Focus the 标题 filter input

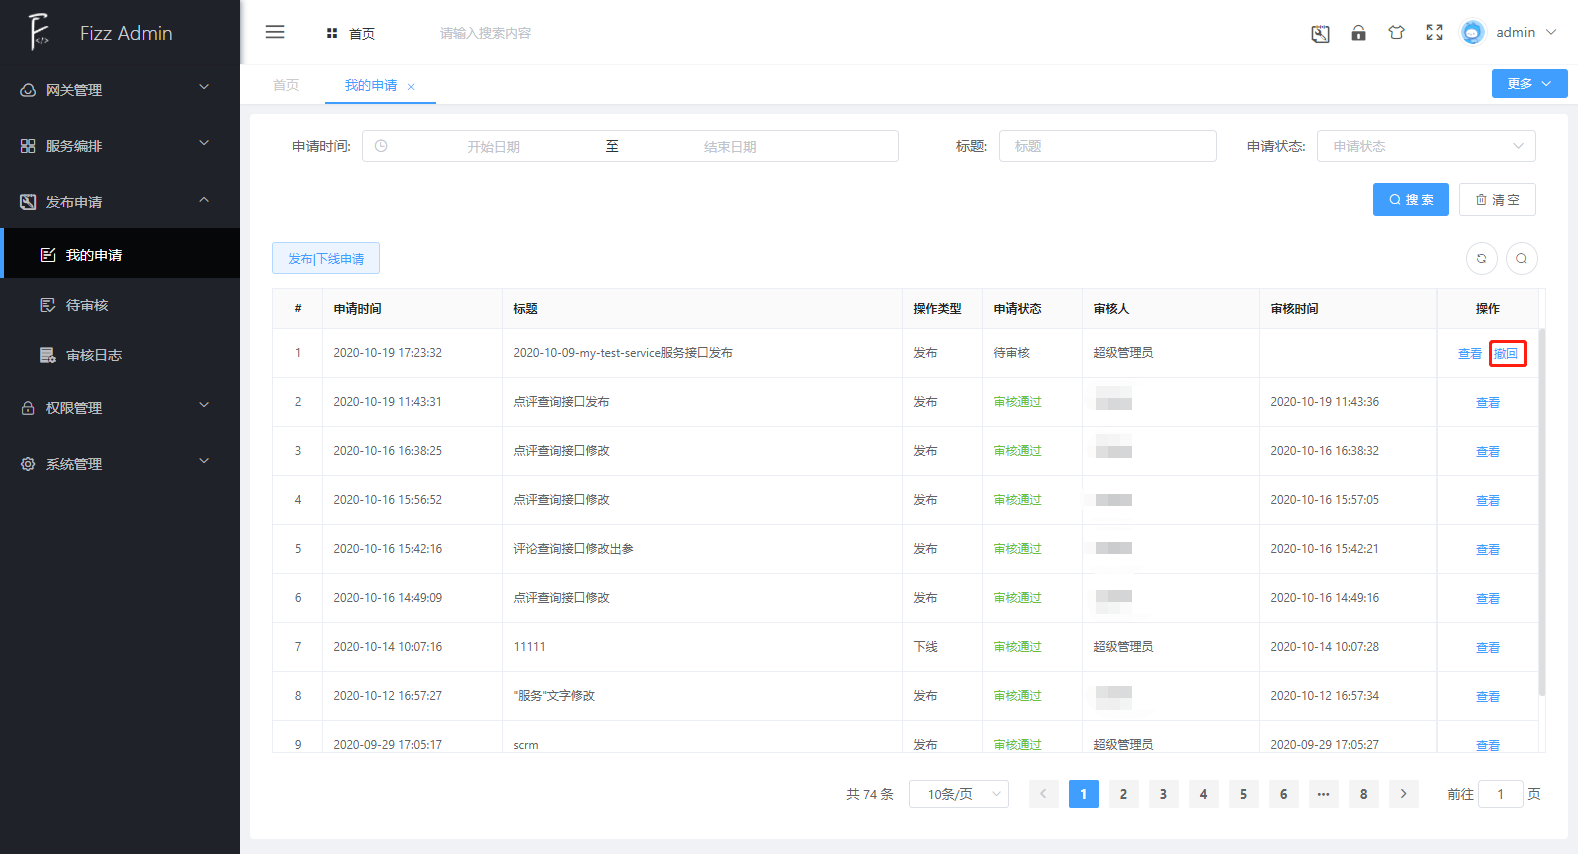pos(1107,146)
